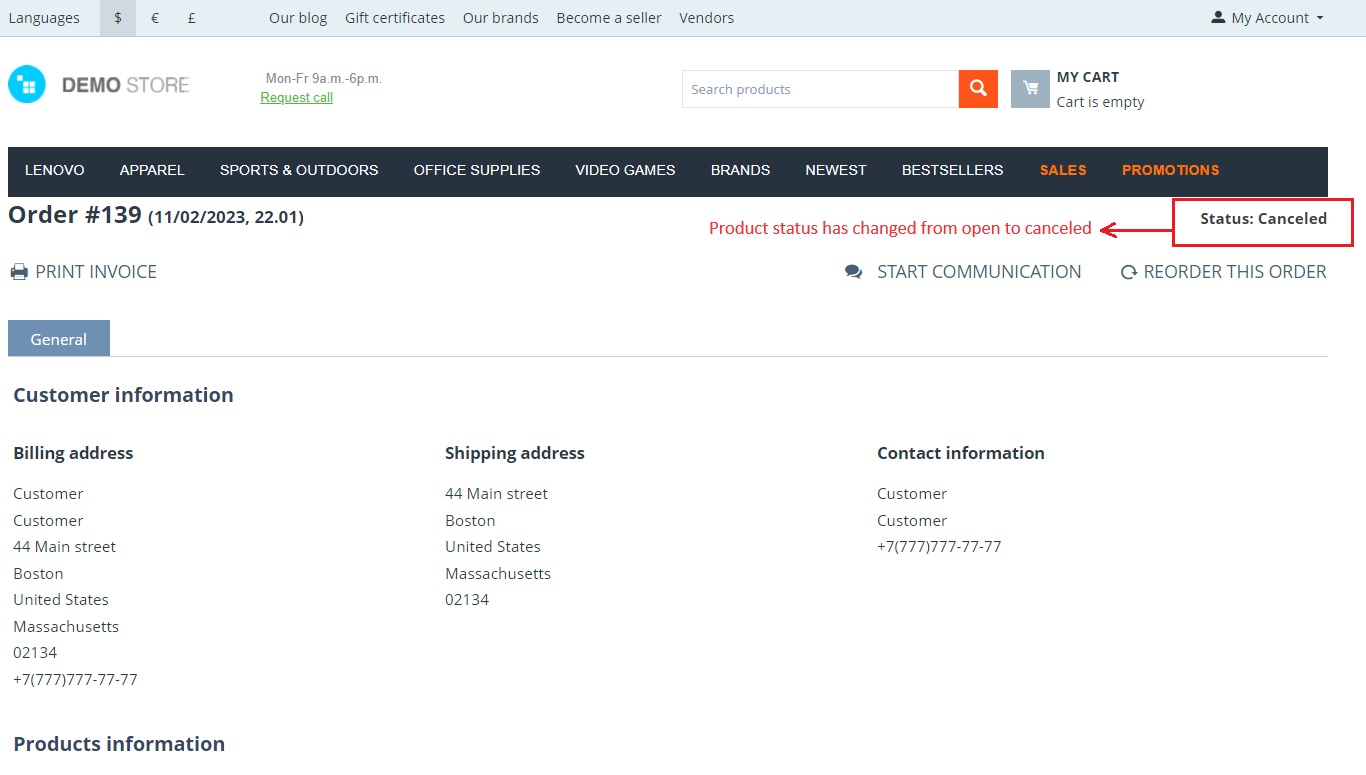Viewport: 1366px width, 775px height.
Task: Click Reorder This Order text
Action: coord(1235,272)
